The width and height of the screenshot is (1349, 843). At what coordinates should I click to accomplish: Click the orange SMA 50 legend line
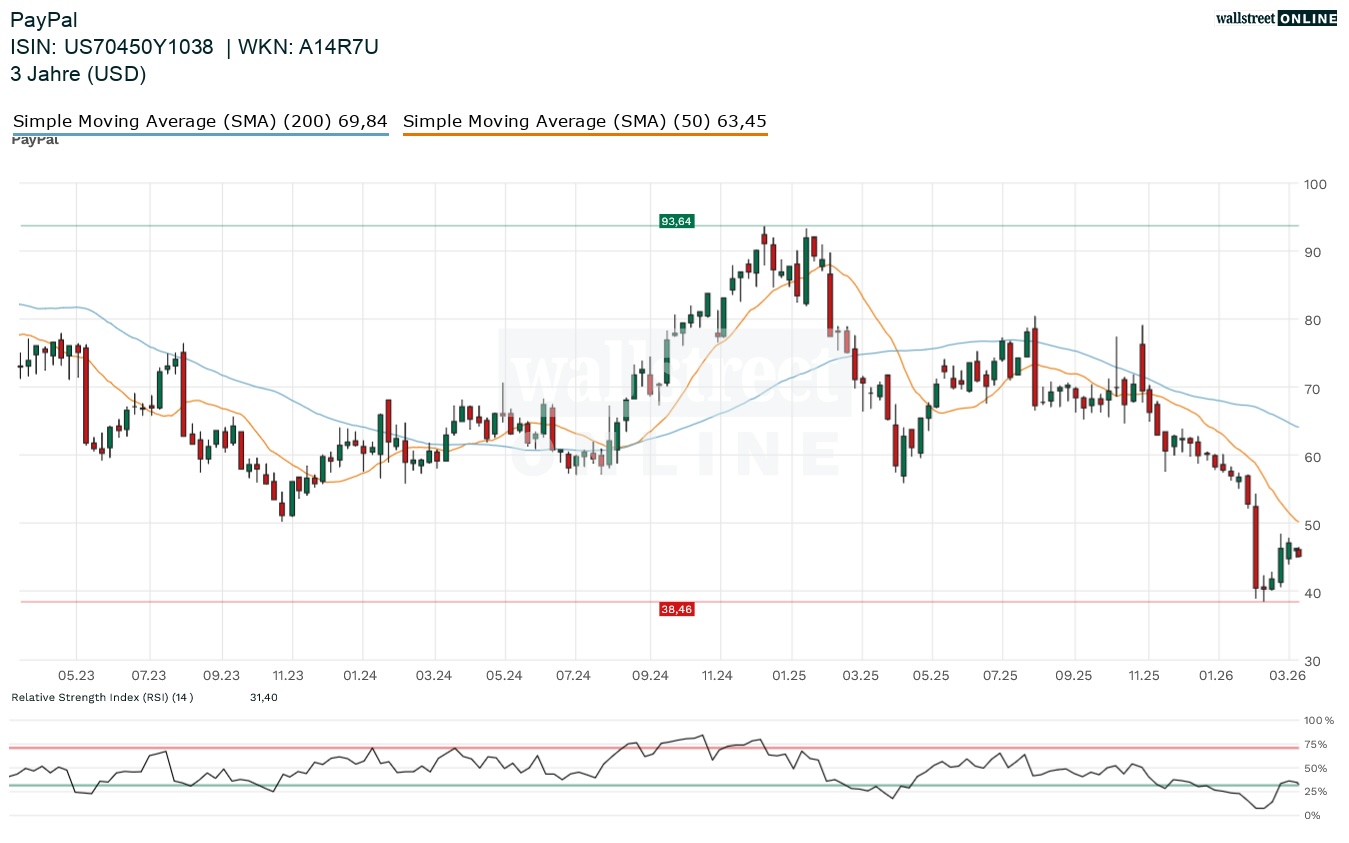[x=585, y=134]
